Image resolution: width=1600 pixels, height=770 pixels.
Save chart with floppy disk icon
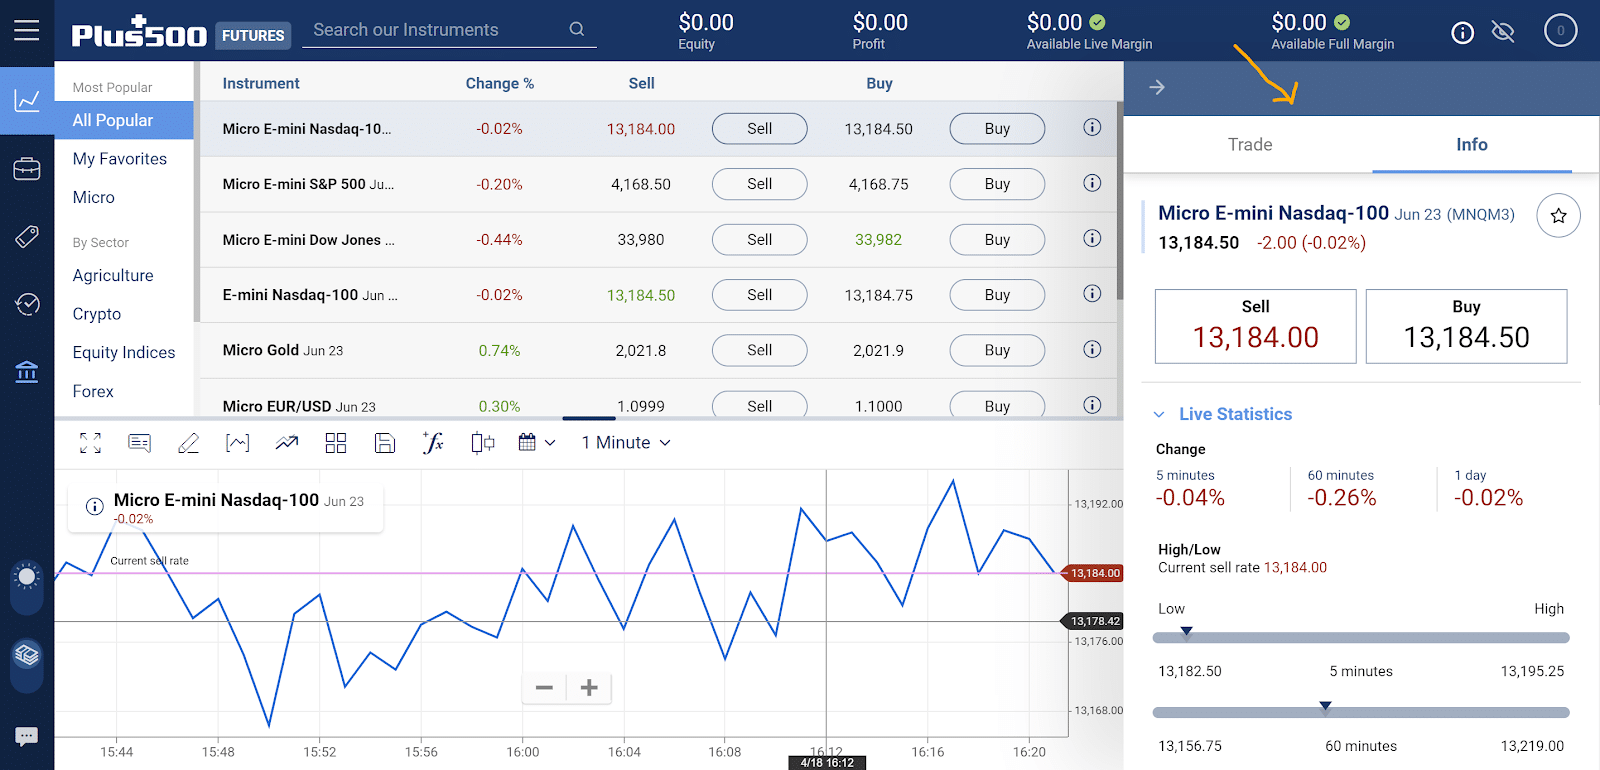tap(385, 443)
